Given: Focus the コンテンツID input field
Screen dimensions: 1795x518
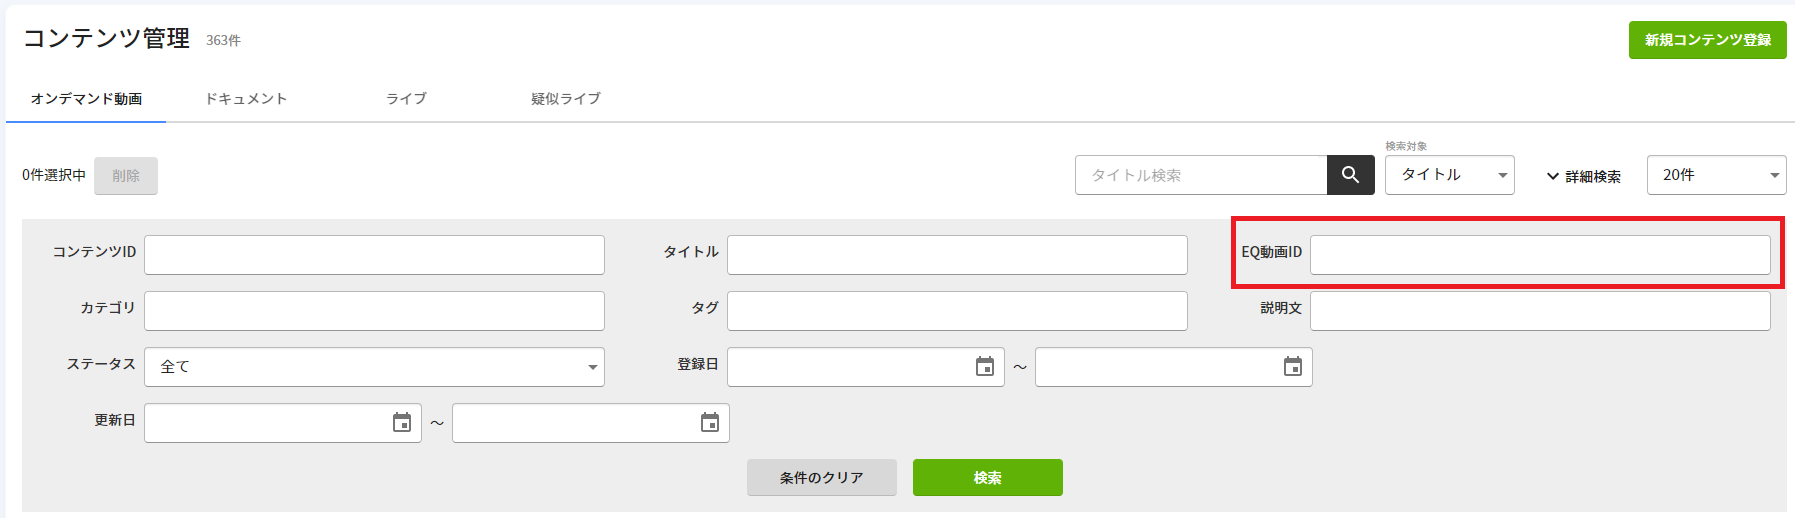Looking at the screenshot, I should [x=374, y=255].
